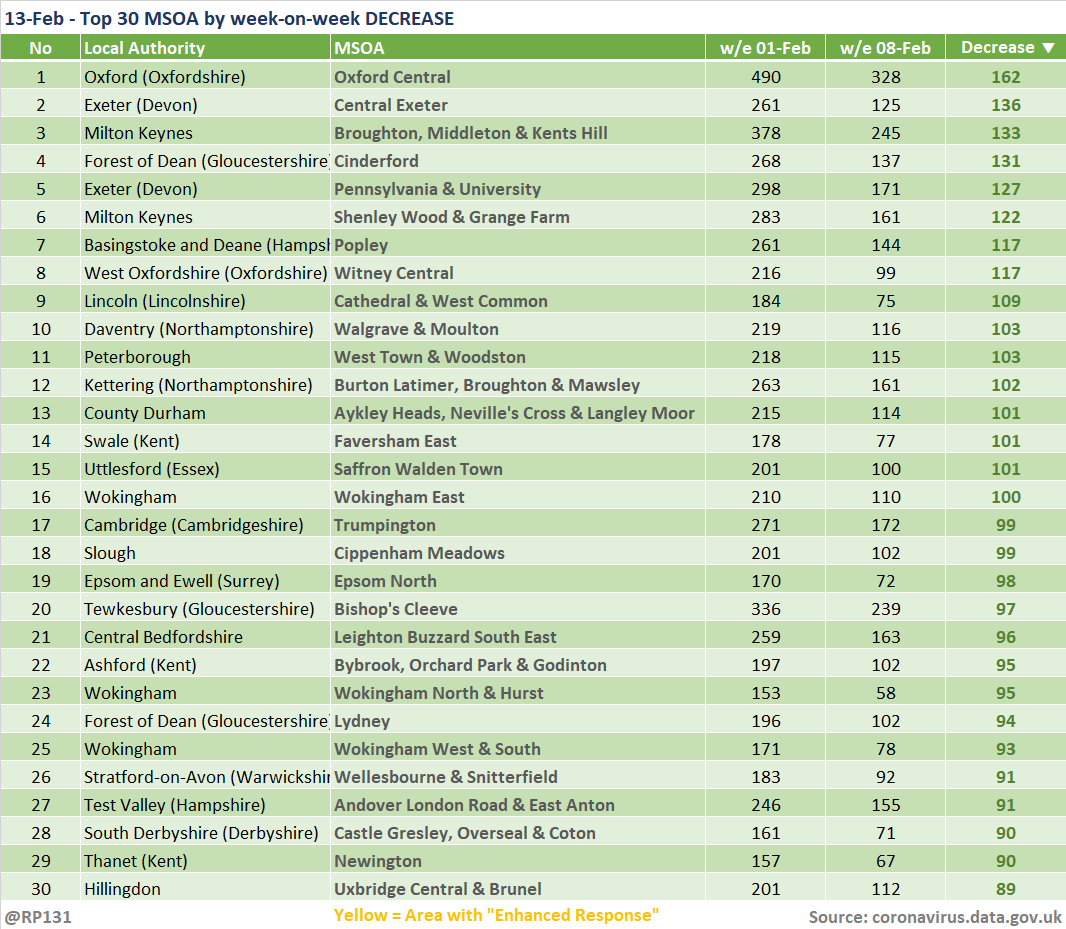This screenshot has width=1066, height=929.
Task: Click the Witney Central cell
Action: pyautogui.click(x=517, y=273)
